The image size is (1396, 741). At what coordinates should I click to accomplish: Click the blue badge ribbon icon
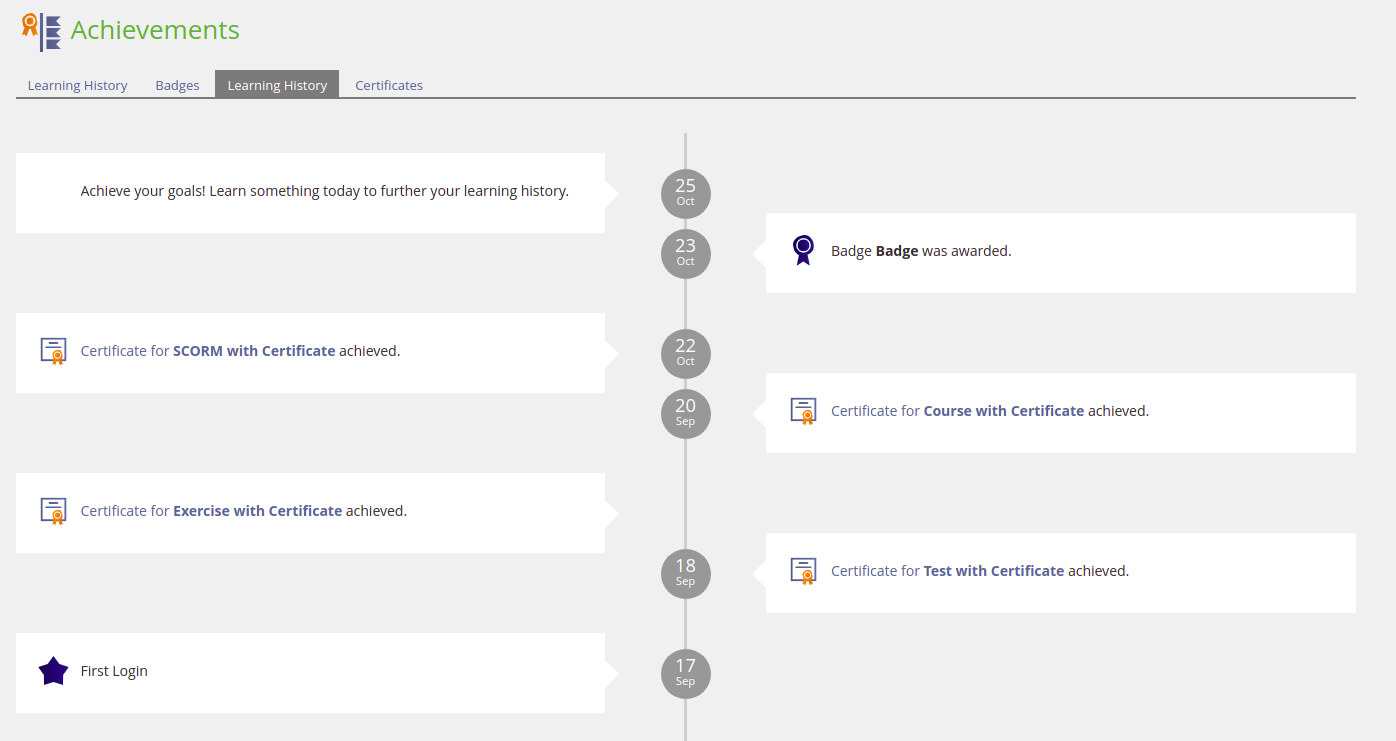pos(803,250)
